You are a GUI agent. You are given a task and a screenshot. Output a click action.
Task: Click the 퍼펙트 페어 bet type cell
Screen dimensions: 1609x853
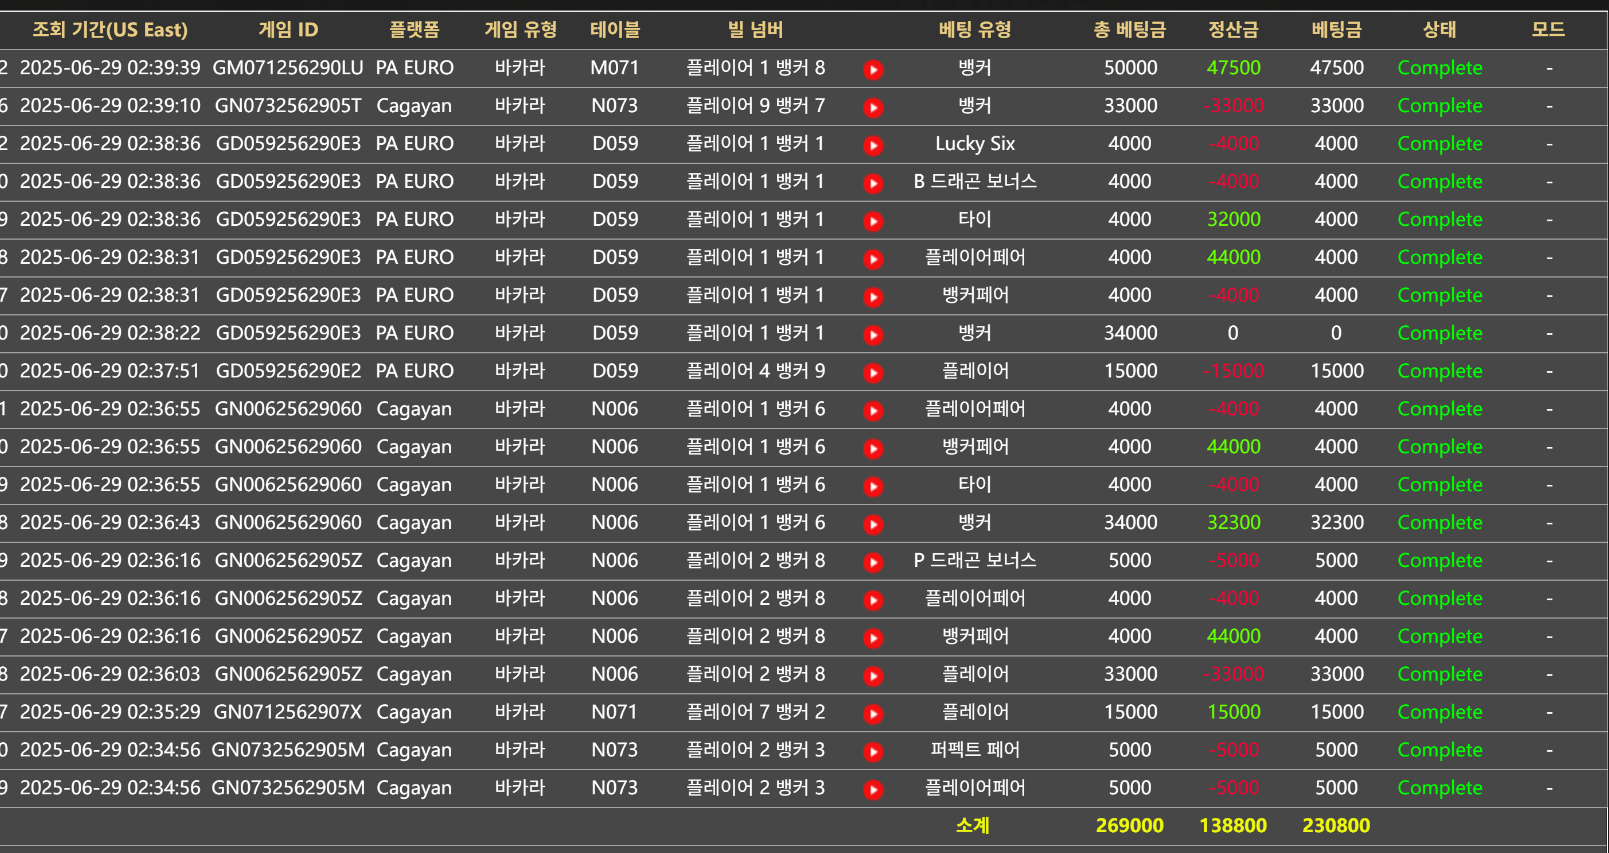[x=975, y=750]
